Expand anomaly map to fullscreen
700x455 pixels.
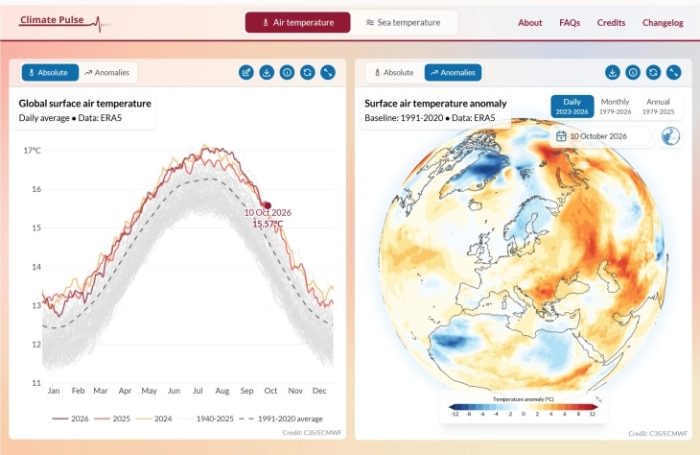(x=674, y=72)
